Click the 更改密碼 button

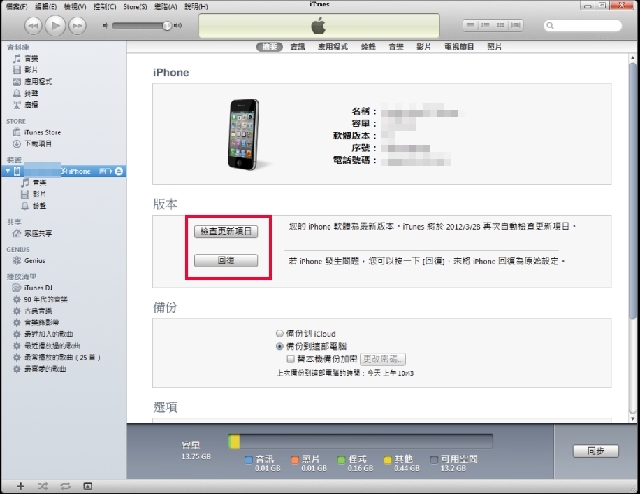point(383,359)
